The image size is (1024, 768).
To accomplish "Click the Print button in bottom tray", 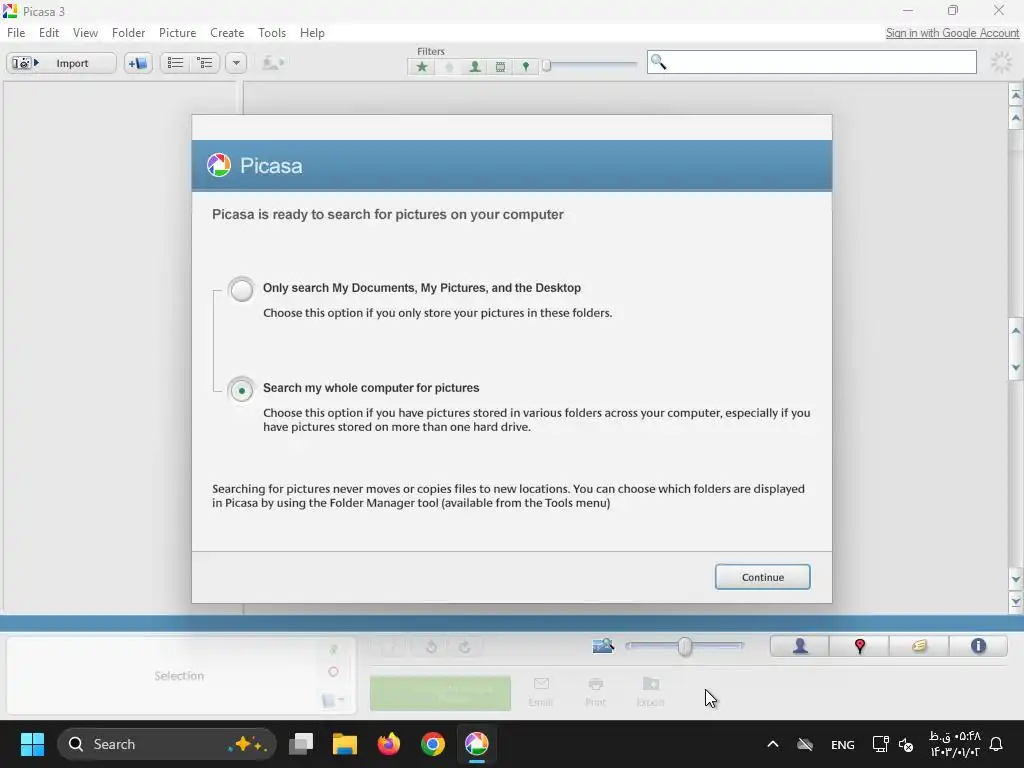I will coord(595,692).
